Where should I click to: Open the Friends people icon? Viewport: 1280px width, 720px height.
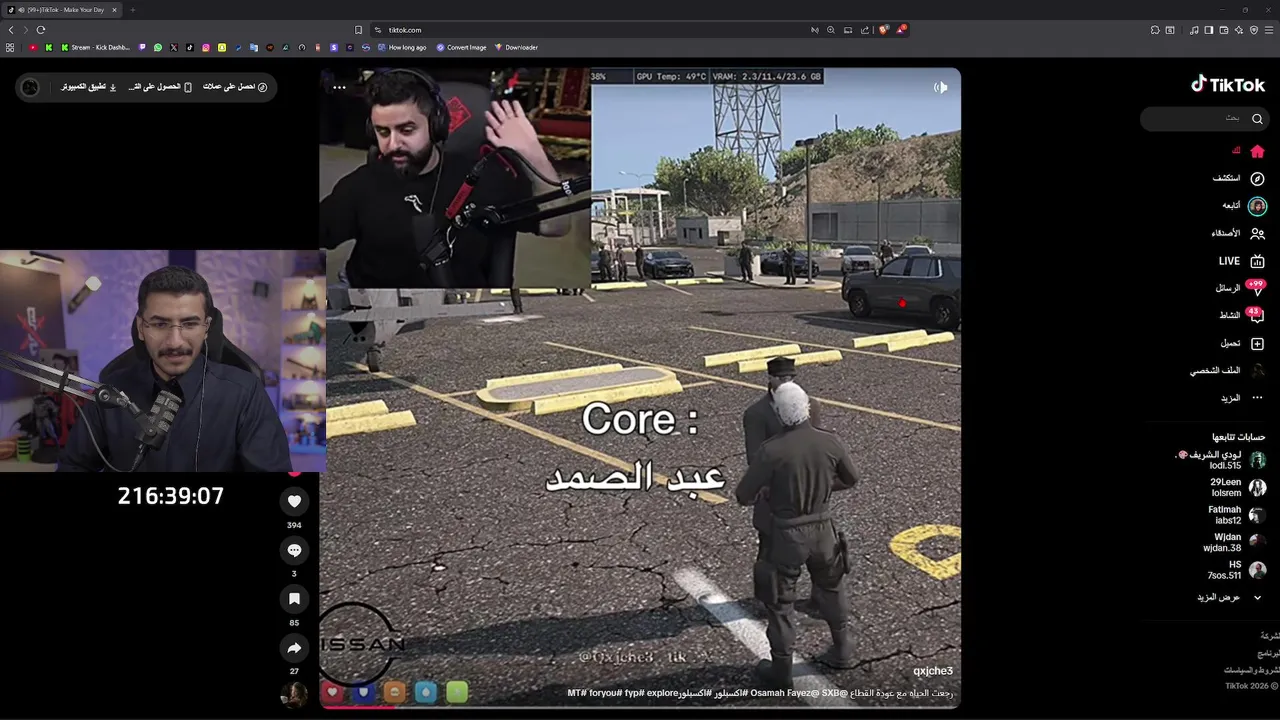[1257, 233]
